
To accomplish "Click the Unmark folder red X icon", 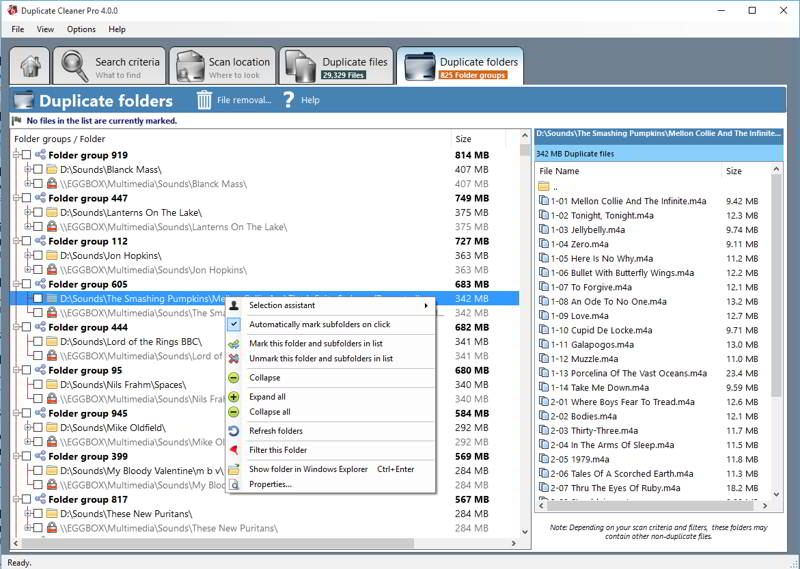I will (234, 358).
